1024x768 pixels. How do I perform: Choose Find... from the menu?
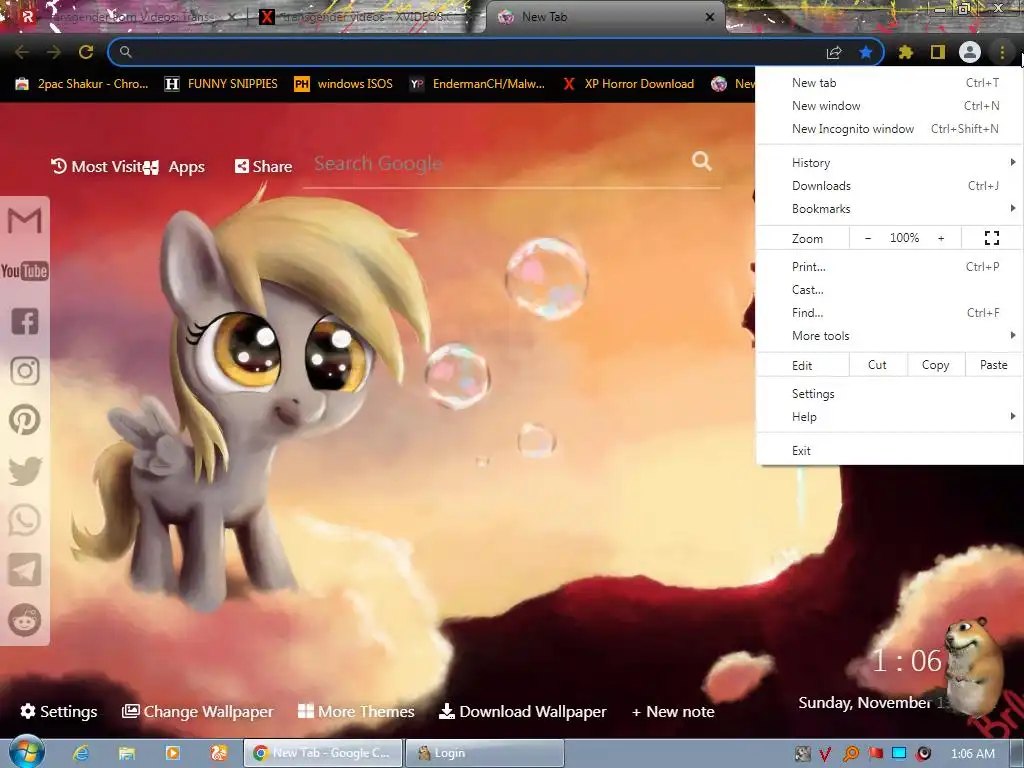click(889, 313)
